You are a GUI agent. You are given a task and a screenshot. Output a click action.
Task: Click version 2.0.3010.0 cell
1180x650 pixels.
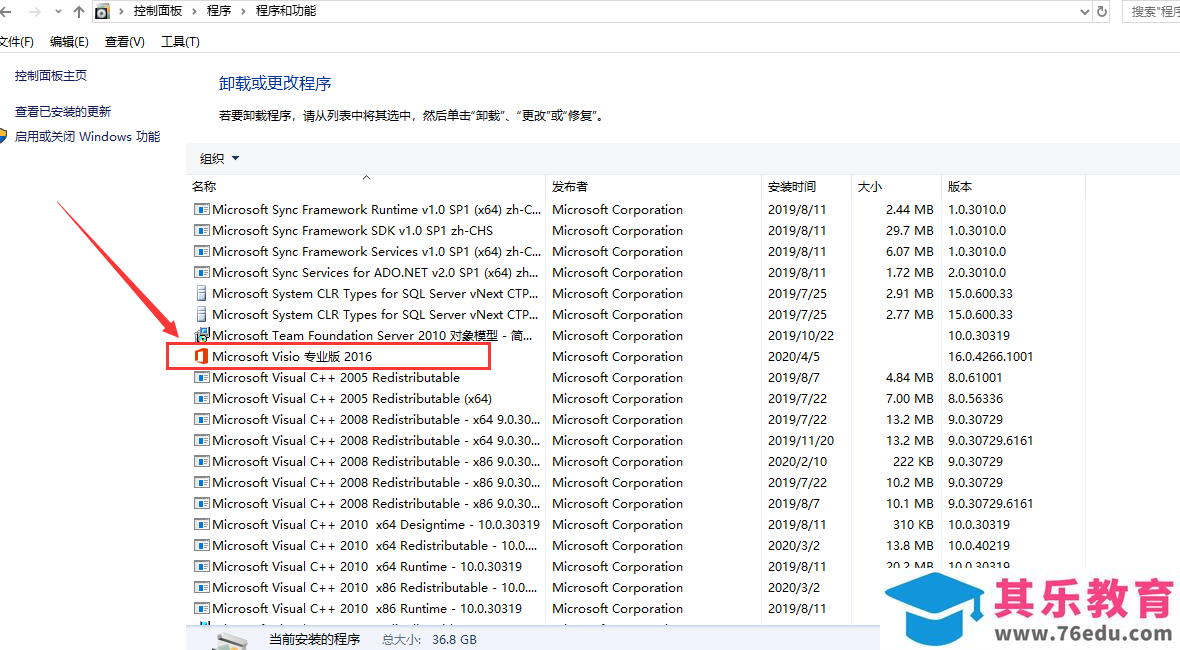point(977,272)
